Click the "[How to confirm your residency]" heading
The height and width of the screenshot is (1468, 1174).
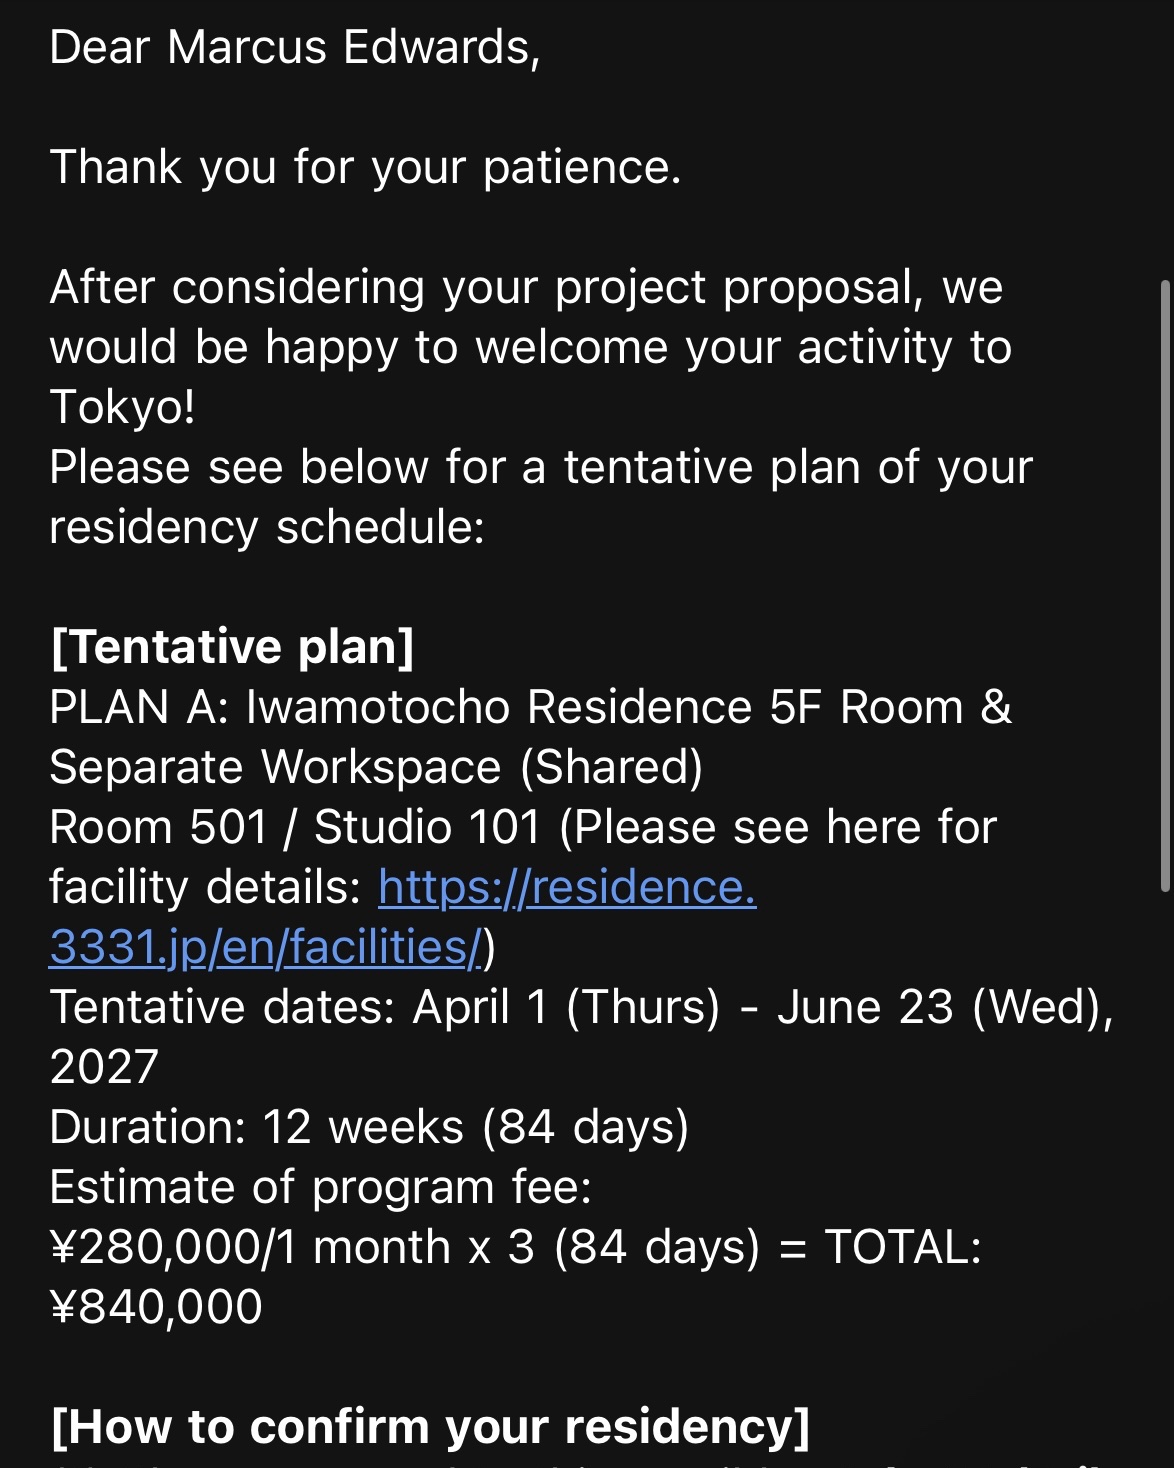tap(430, 1427)
